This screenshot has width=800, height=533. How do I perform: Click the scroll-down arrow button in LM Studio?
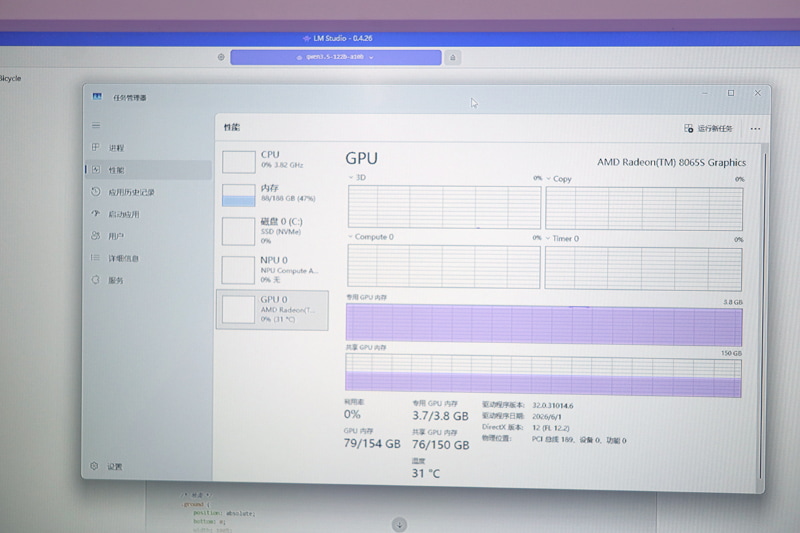399,524
